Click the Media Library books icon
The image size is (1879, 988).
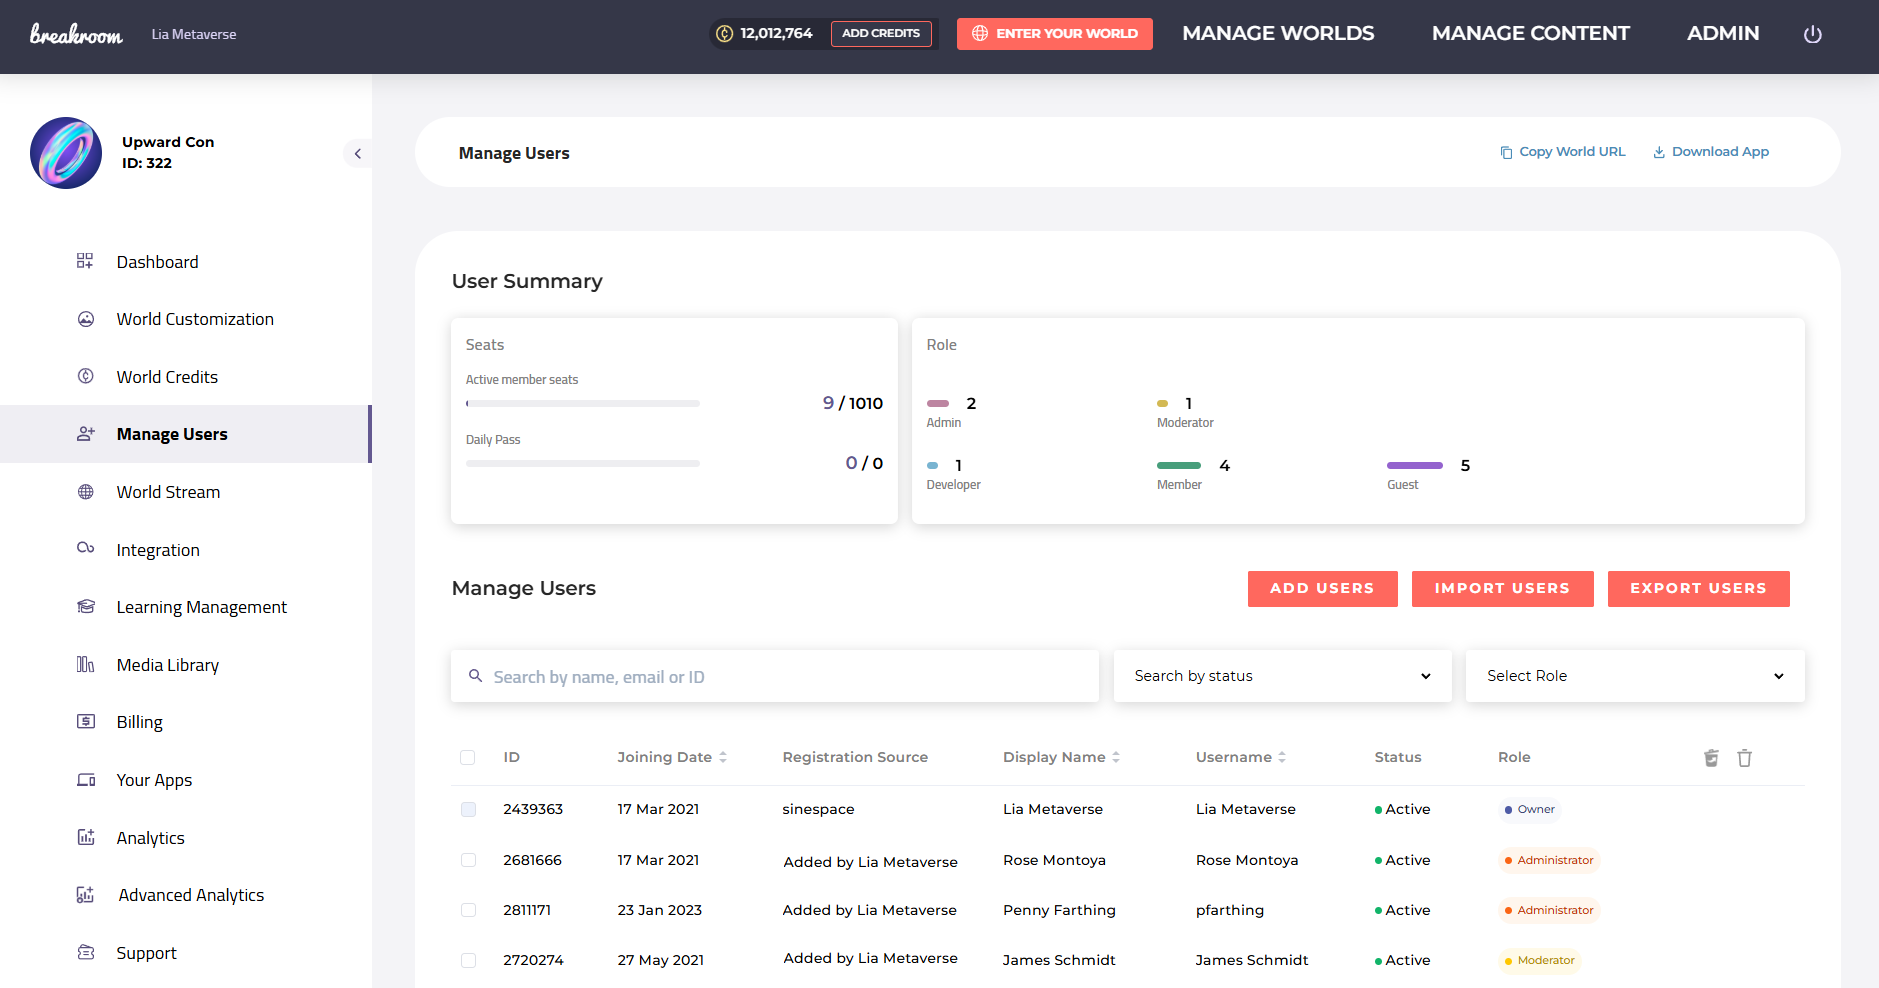coord(86,664)
